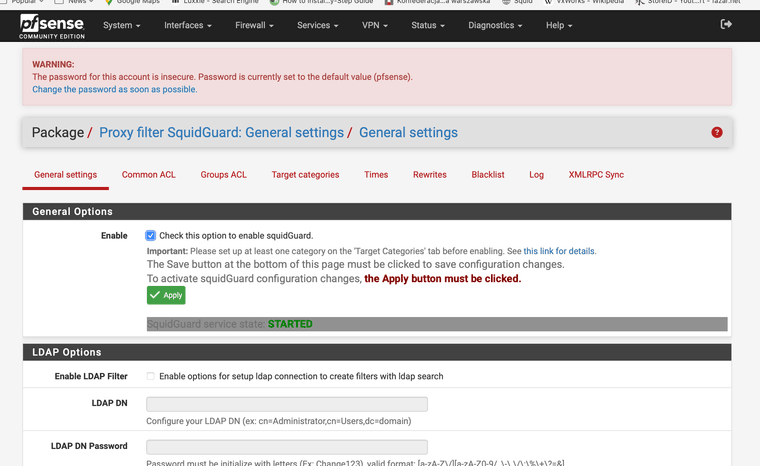The height and width of the screenshot is (466, 760).
Task: Click the logout icon in navbar
Action: (726, 24)
